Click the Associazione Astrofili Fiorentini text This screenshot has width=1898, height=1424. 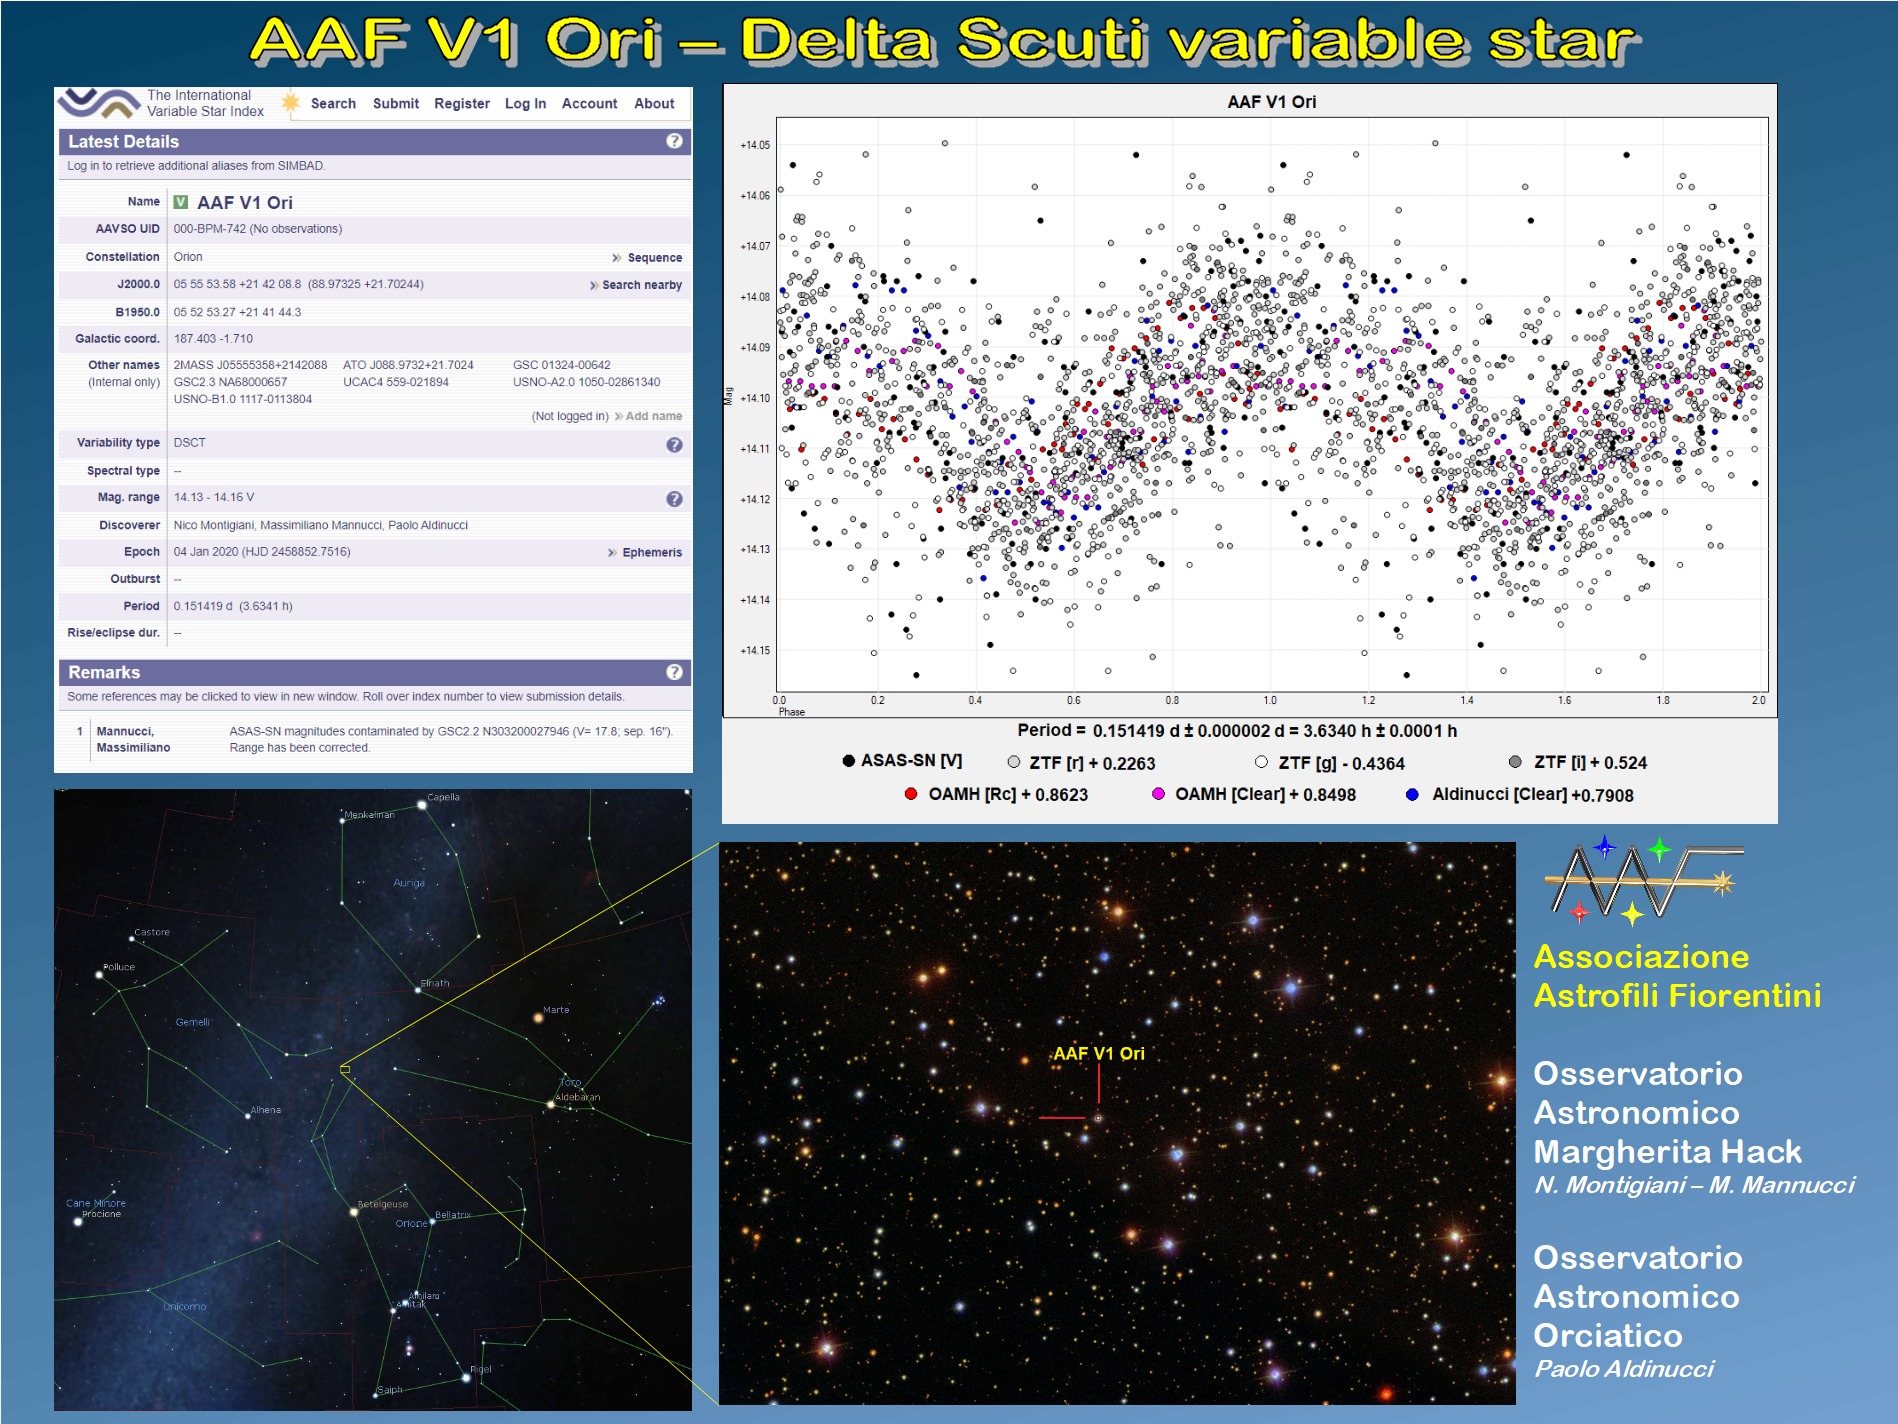point(1677,976)
